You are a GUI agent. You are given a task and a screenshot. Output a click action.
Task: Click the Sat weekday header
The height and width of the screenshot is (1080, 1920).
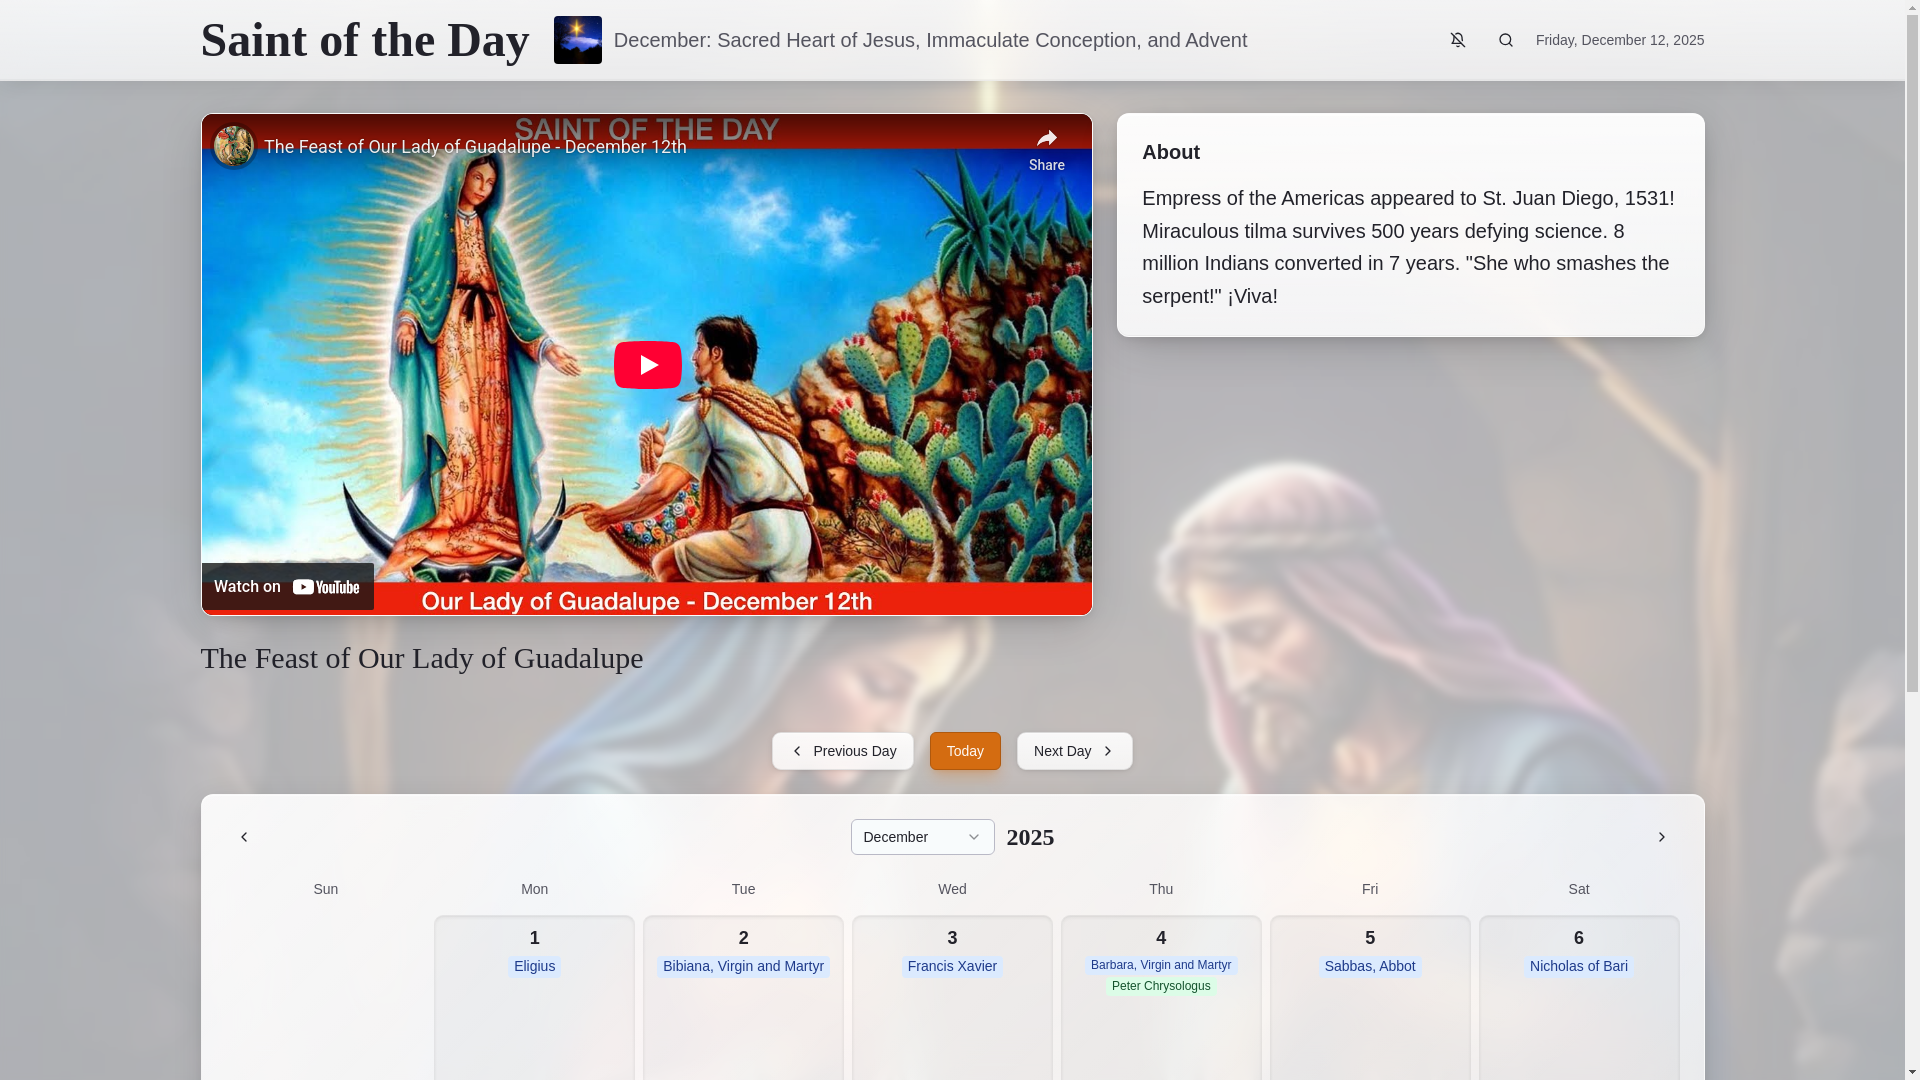point(1578,889)
